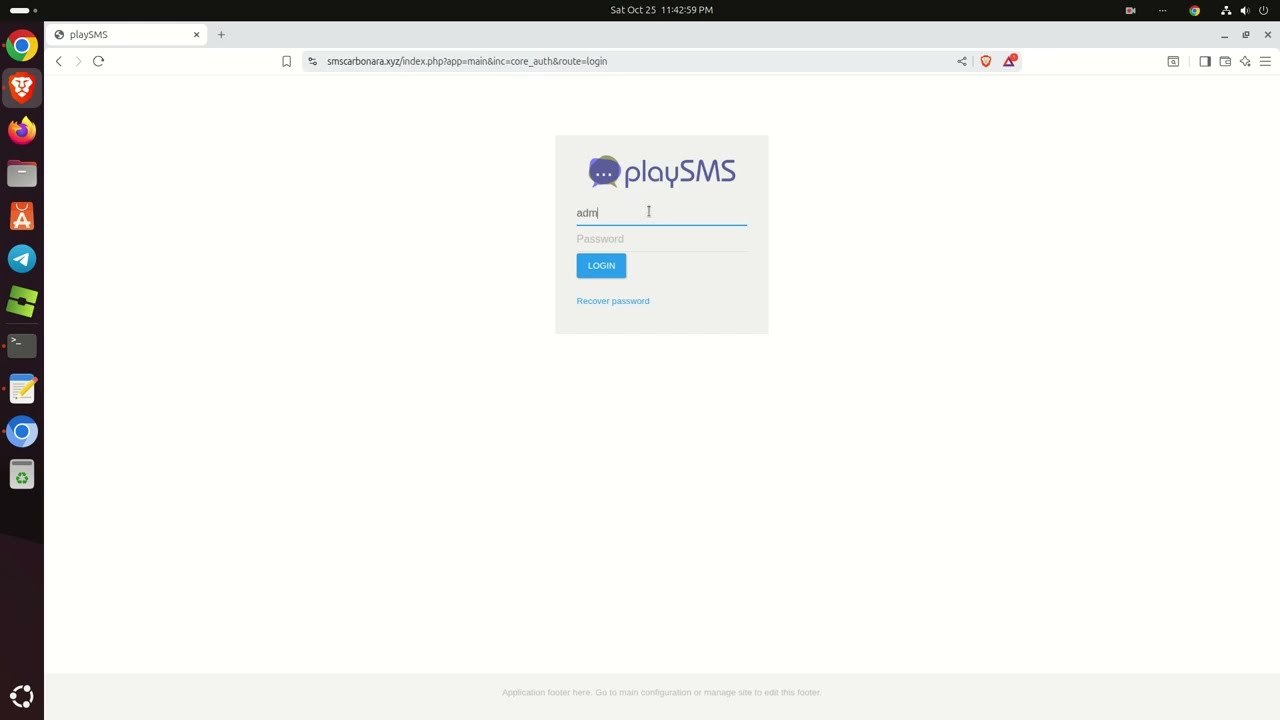Open the Recover password link
Image resolution: width=1280 pixels, height=720 pixels.
[x=613, y=301]
